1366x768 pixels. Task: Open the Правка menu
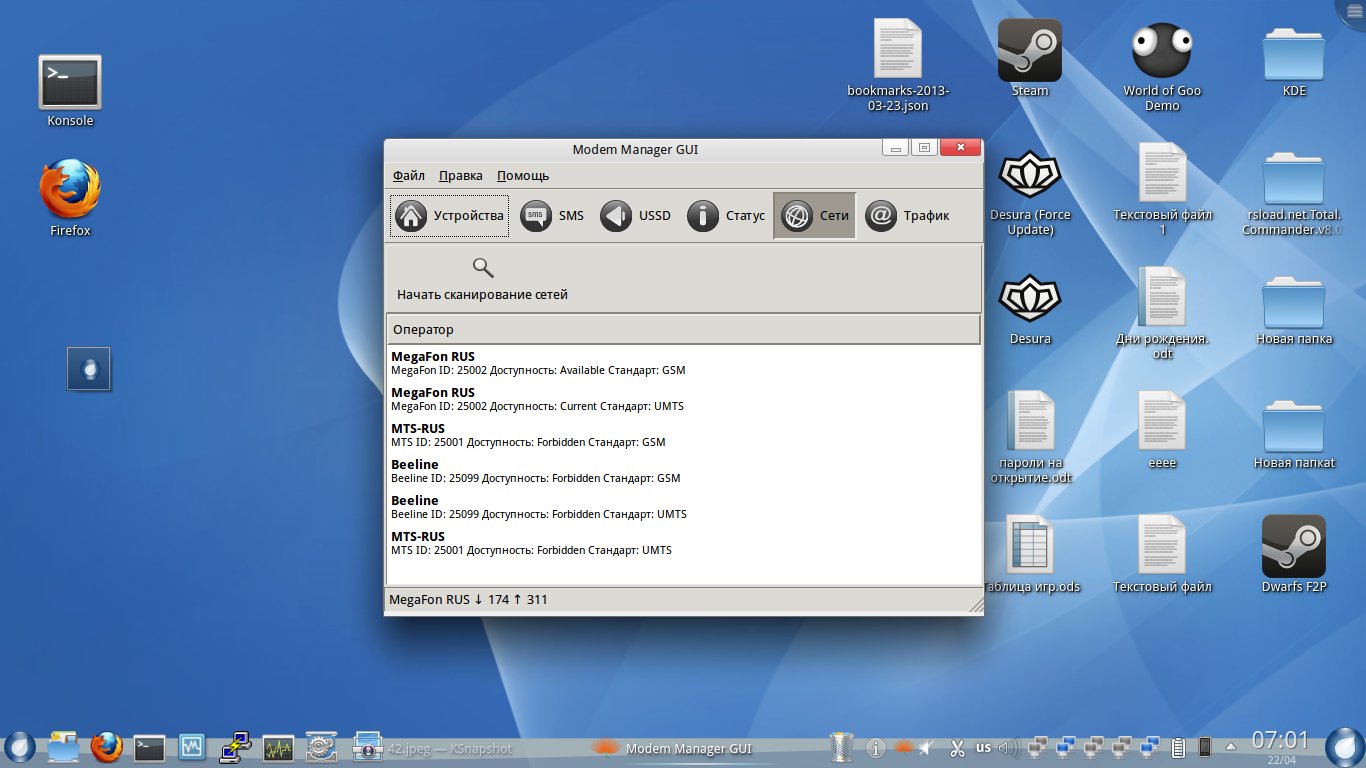[x=460, y=175]
